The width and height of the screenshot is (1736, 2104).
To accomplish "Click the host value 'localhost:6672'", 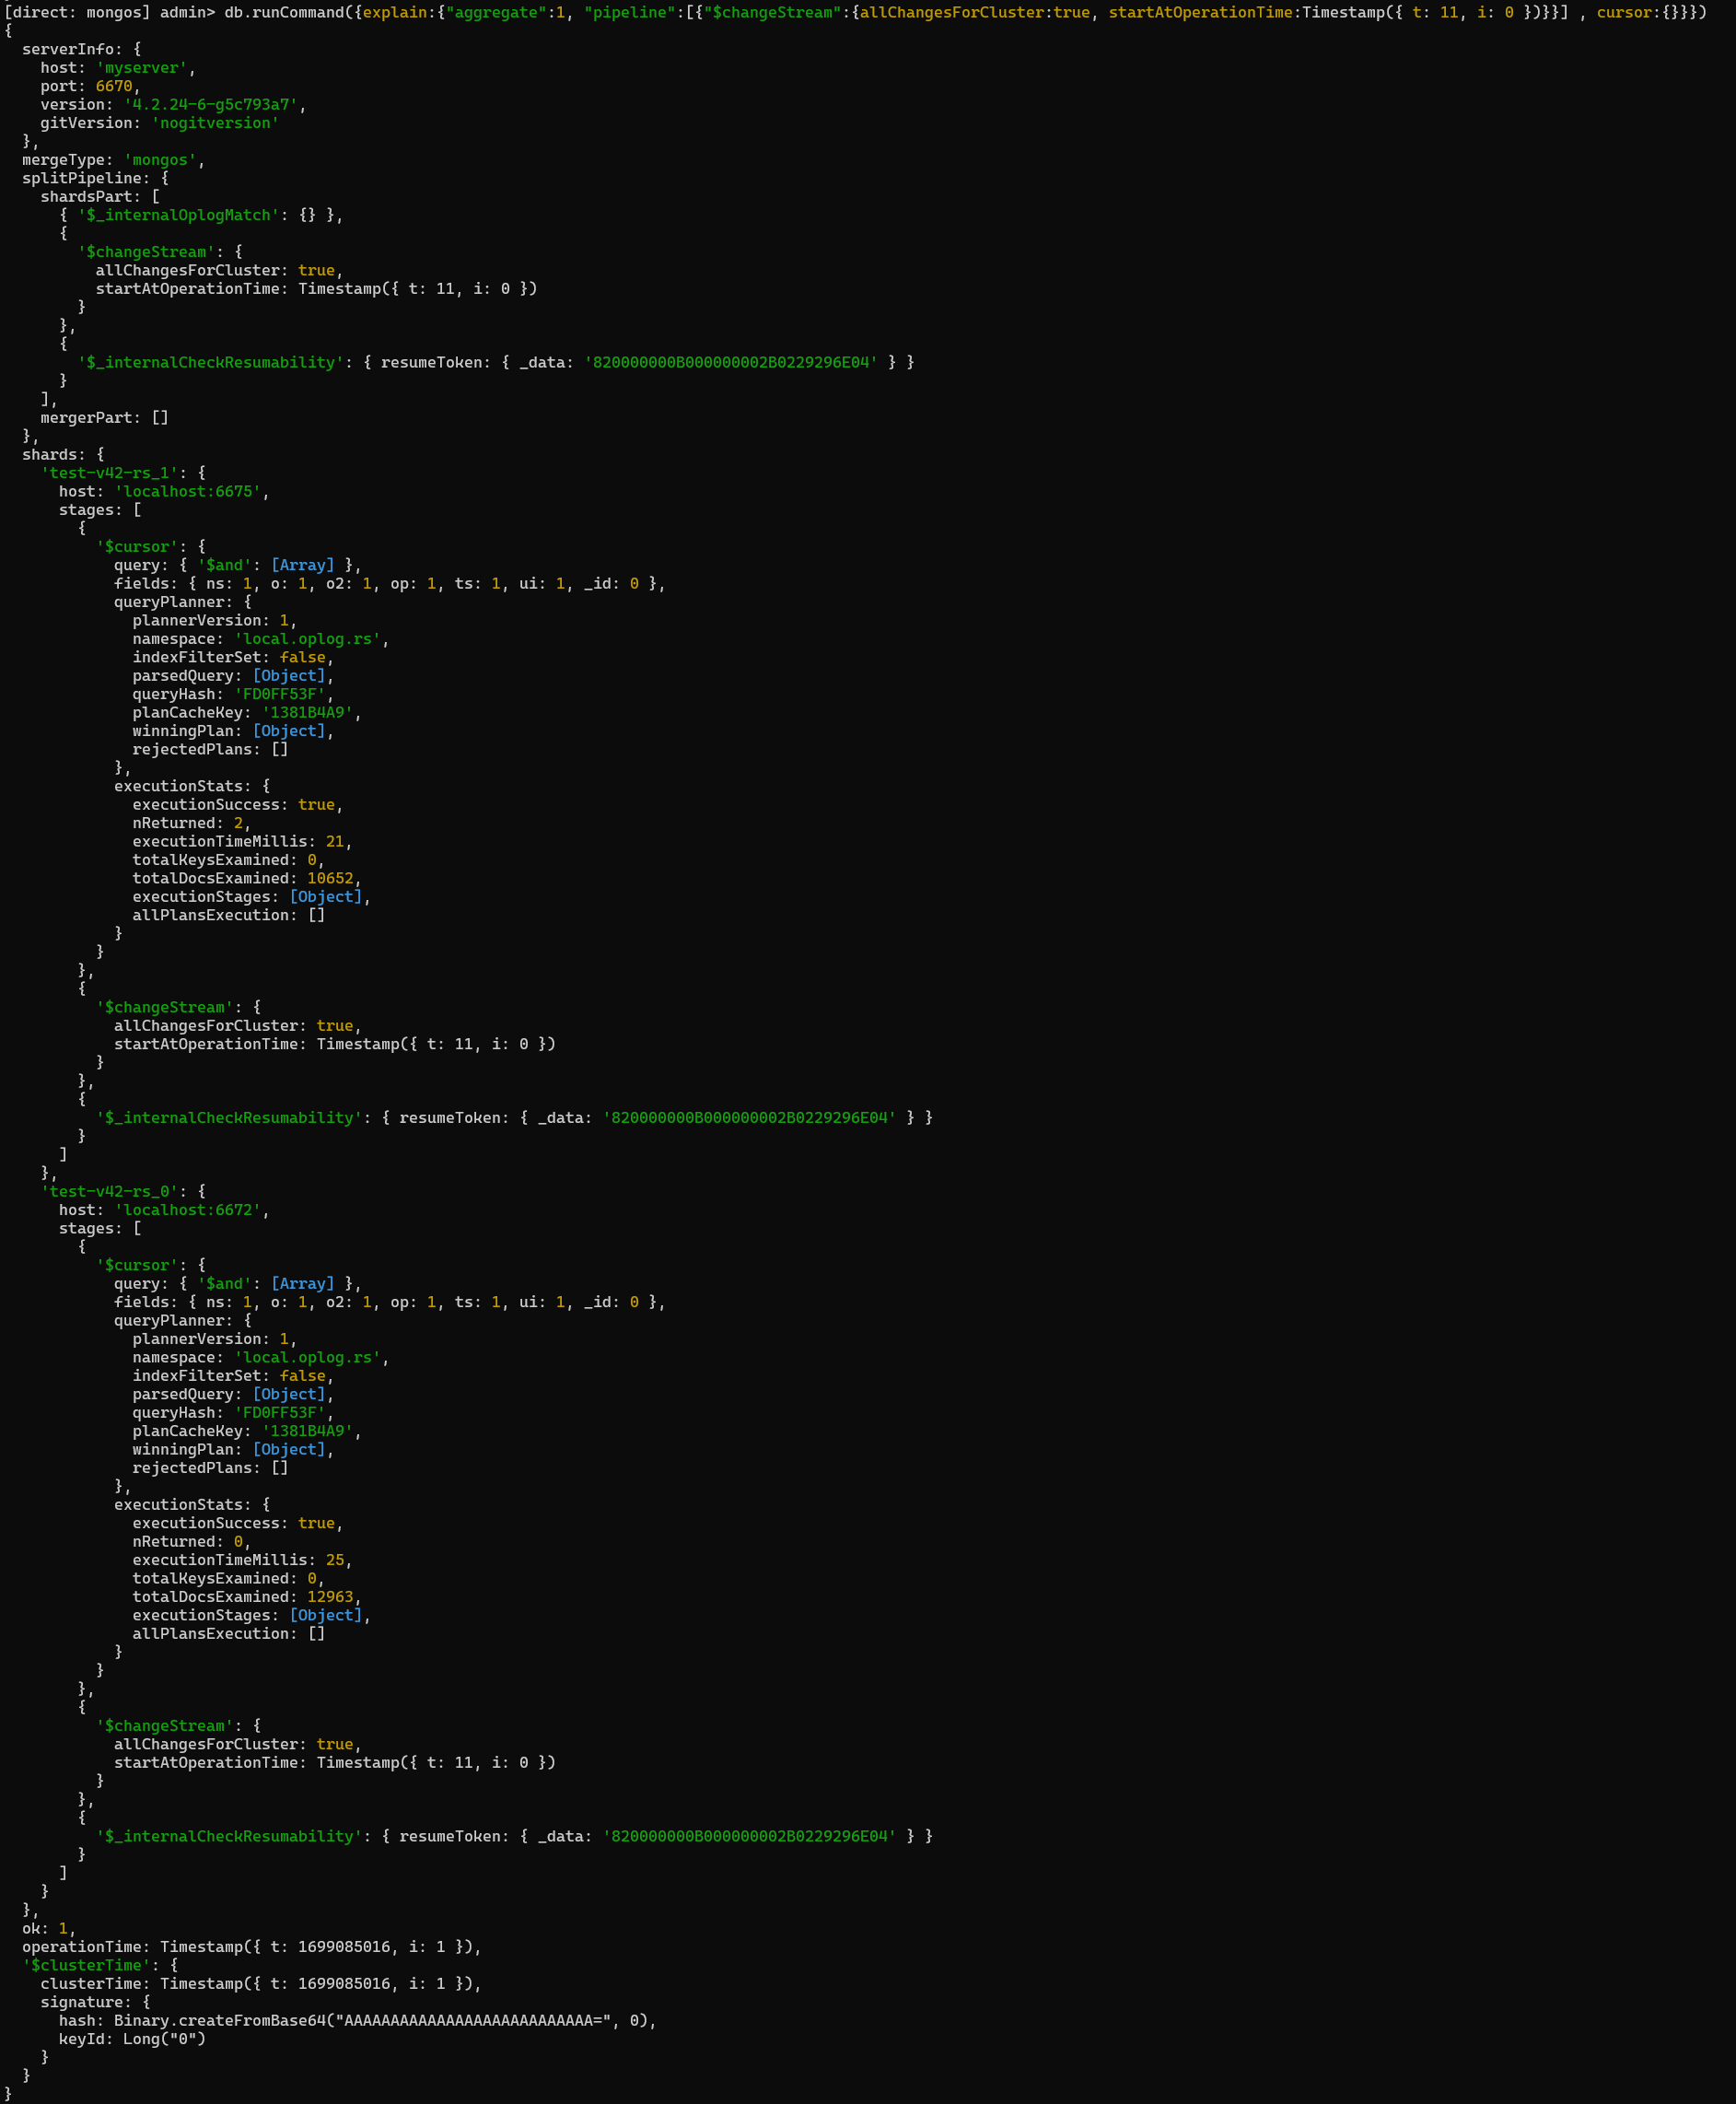I will (x=188, y=1210).
